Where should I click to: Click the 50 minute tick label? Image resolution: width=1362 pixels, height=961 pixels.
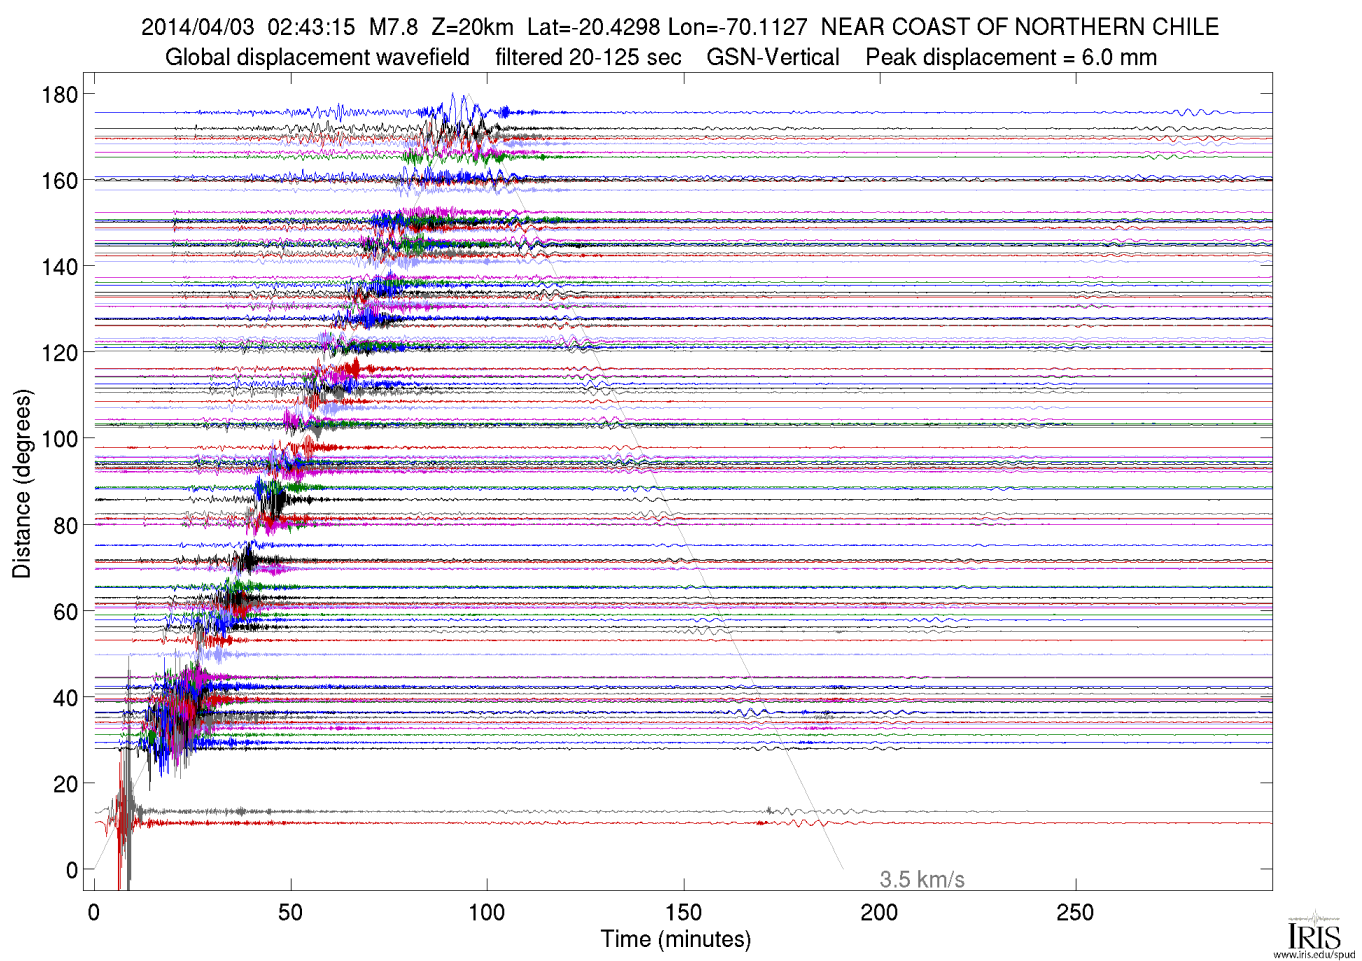pyautogui.click(x=291, y=913)
